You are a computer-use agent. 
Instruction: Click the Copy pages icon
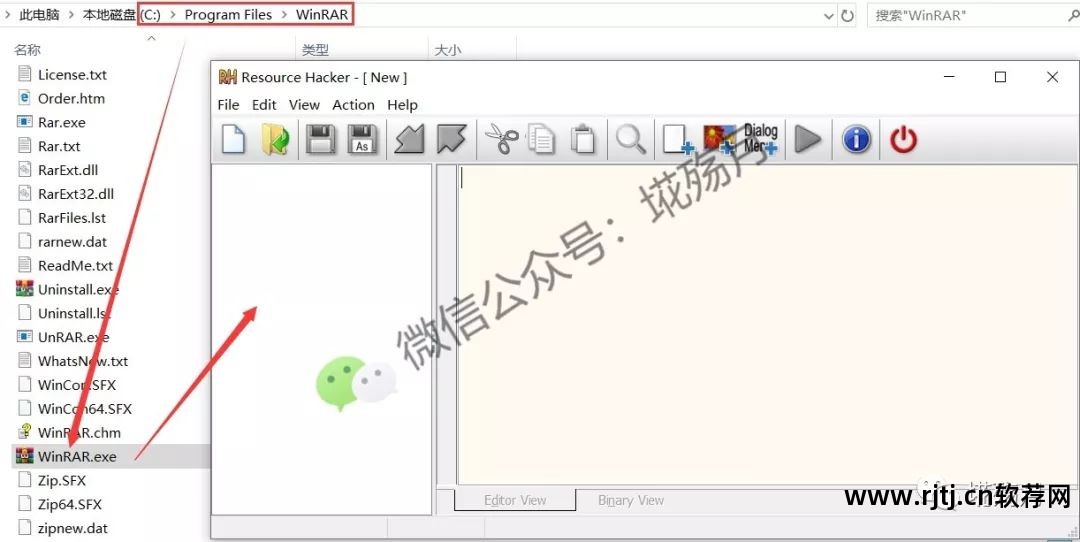[541, 139]
